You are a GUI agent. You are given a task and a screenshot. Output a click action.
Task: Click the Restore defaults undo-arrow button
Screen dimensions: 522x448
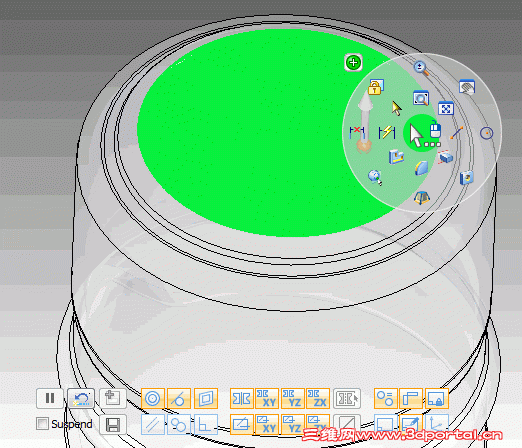81,398
